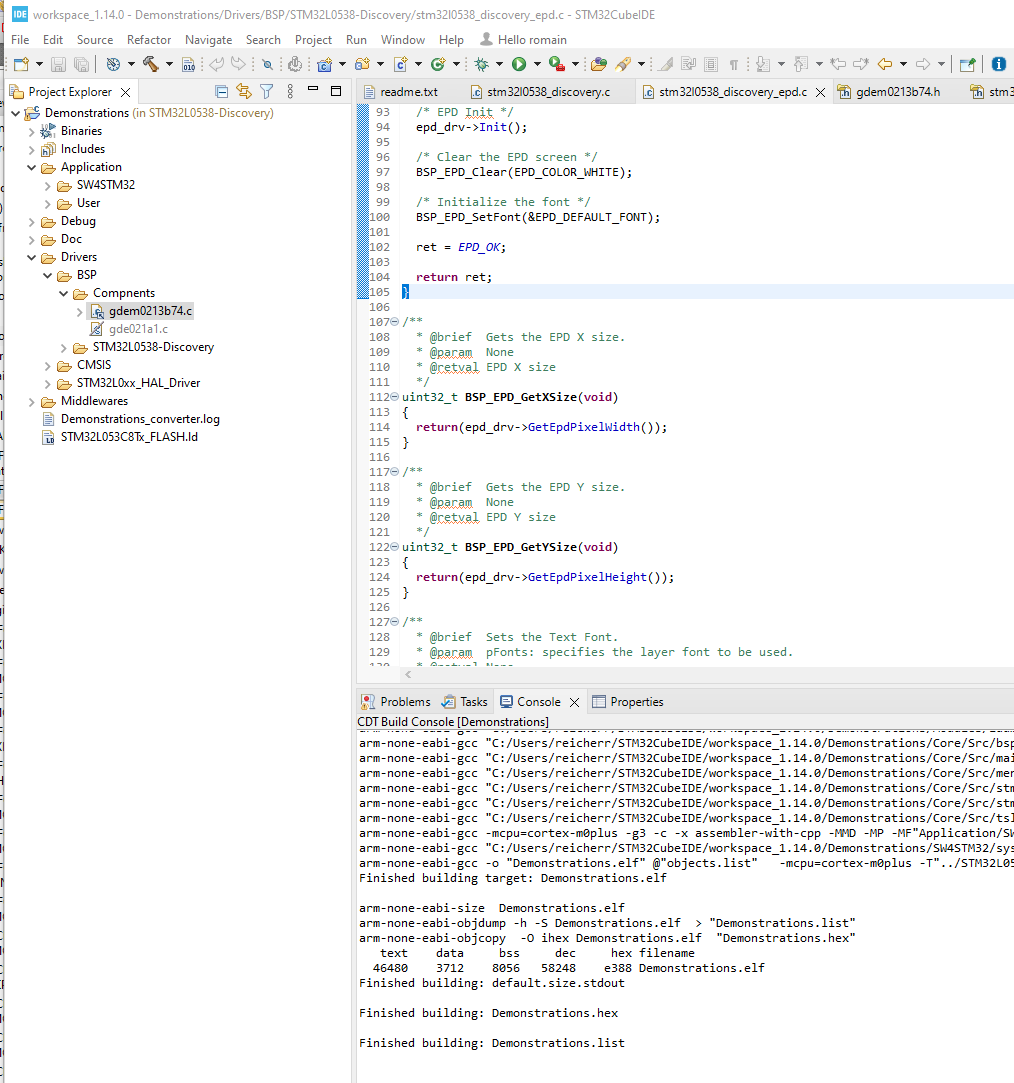The width and height of the screenshot is (1014, 1083).
Task: Build the project using the hammer icon
Action: pyautogui.click(x=151, y=63)
